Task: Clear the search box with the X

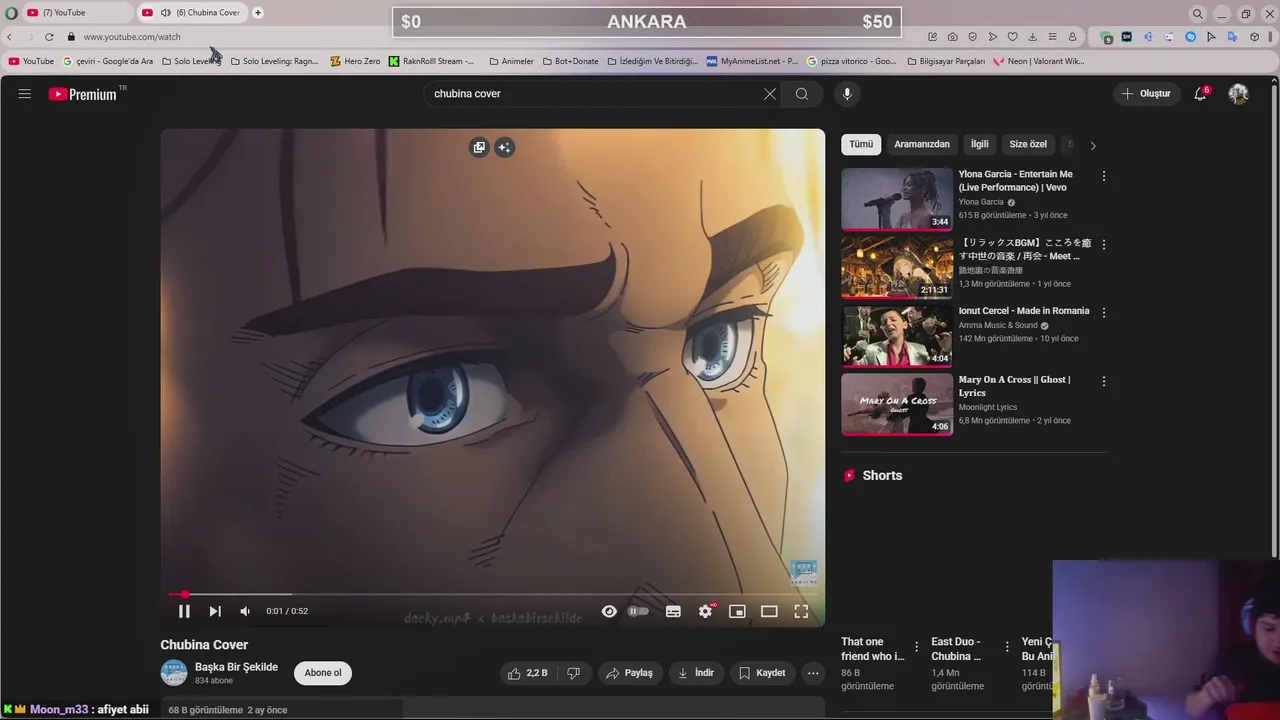Action: pyautogui.click(x=769, y=94)
